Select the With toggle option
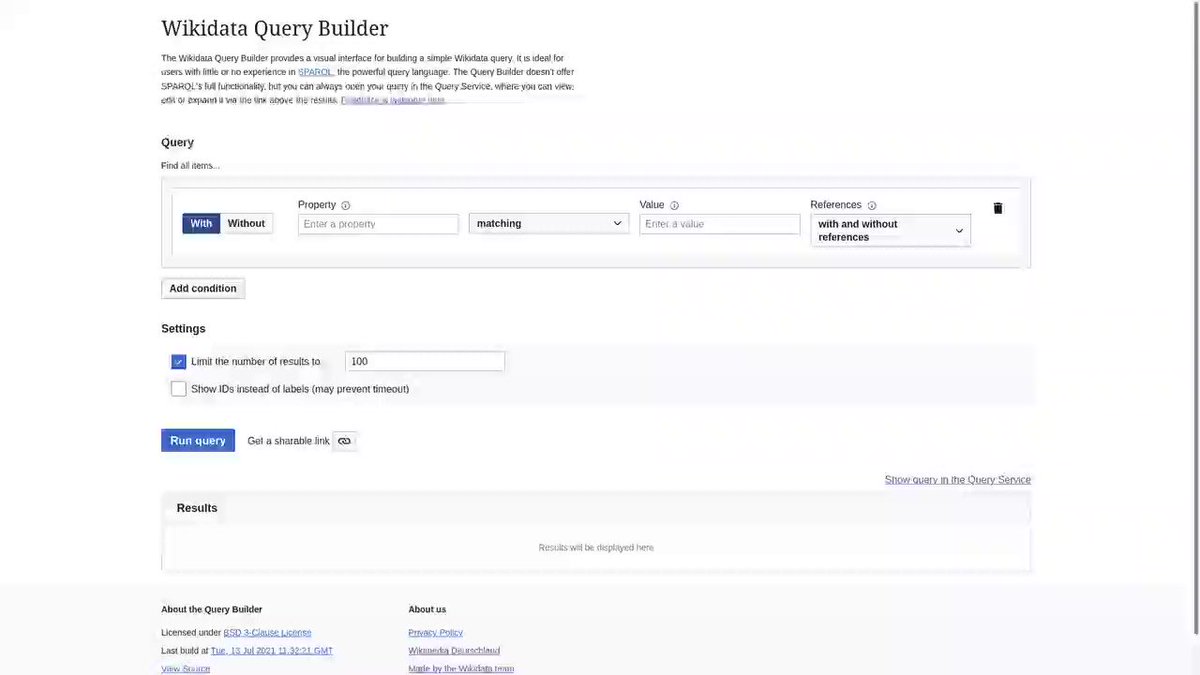 point(201,223)
